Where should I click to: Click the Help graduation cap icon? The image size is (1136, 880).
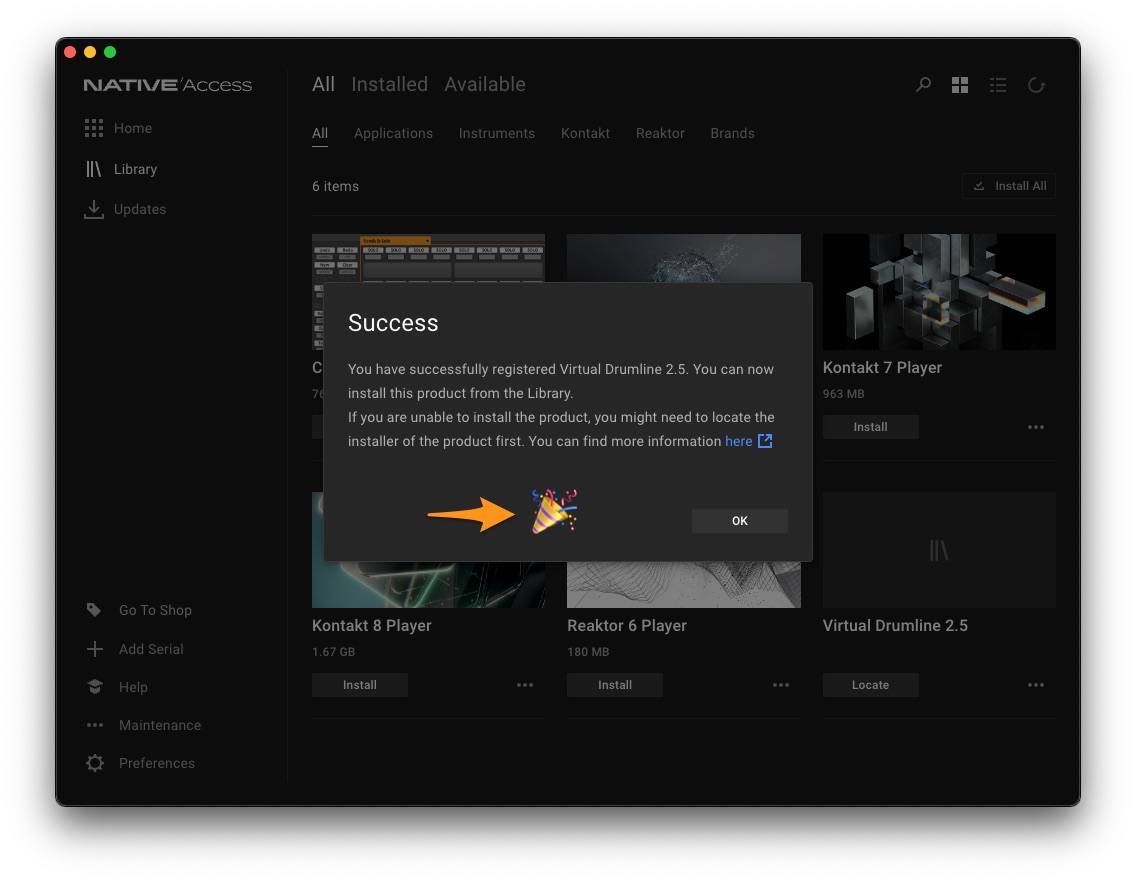coord(95,687)
